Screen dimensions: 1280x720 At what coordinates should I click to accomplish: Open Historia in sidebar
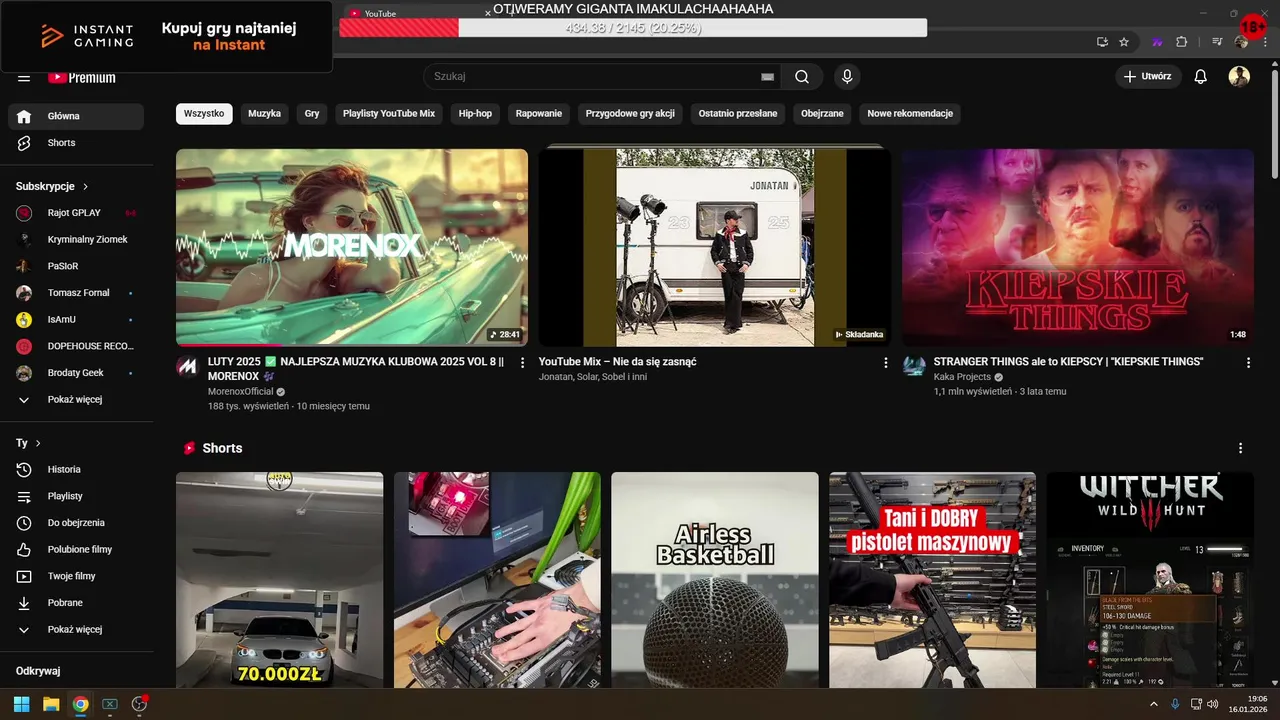[x=76, y=469]
